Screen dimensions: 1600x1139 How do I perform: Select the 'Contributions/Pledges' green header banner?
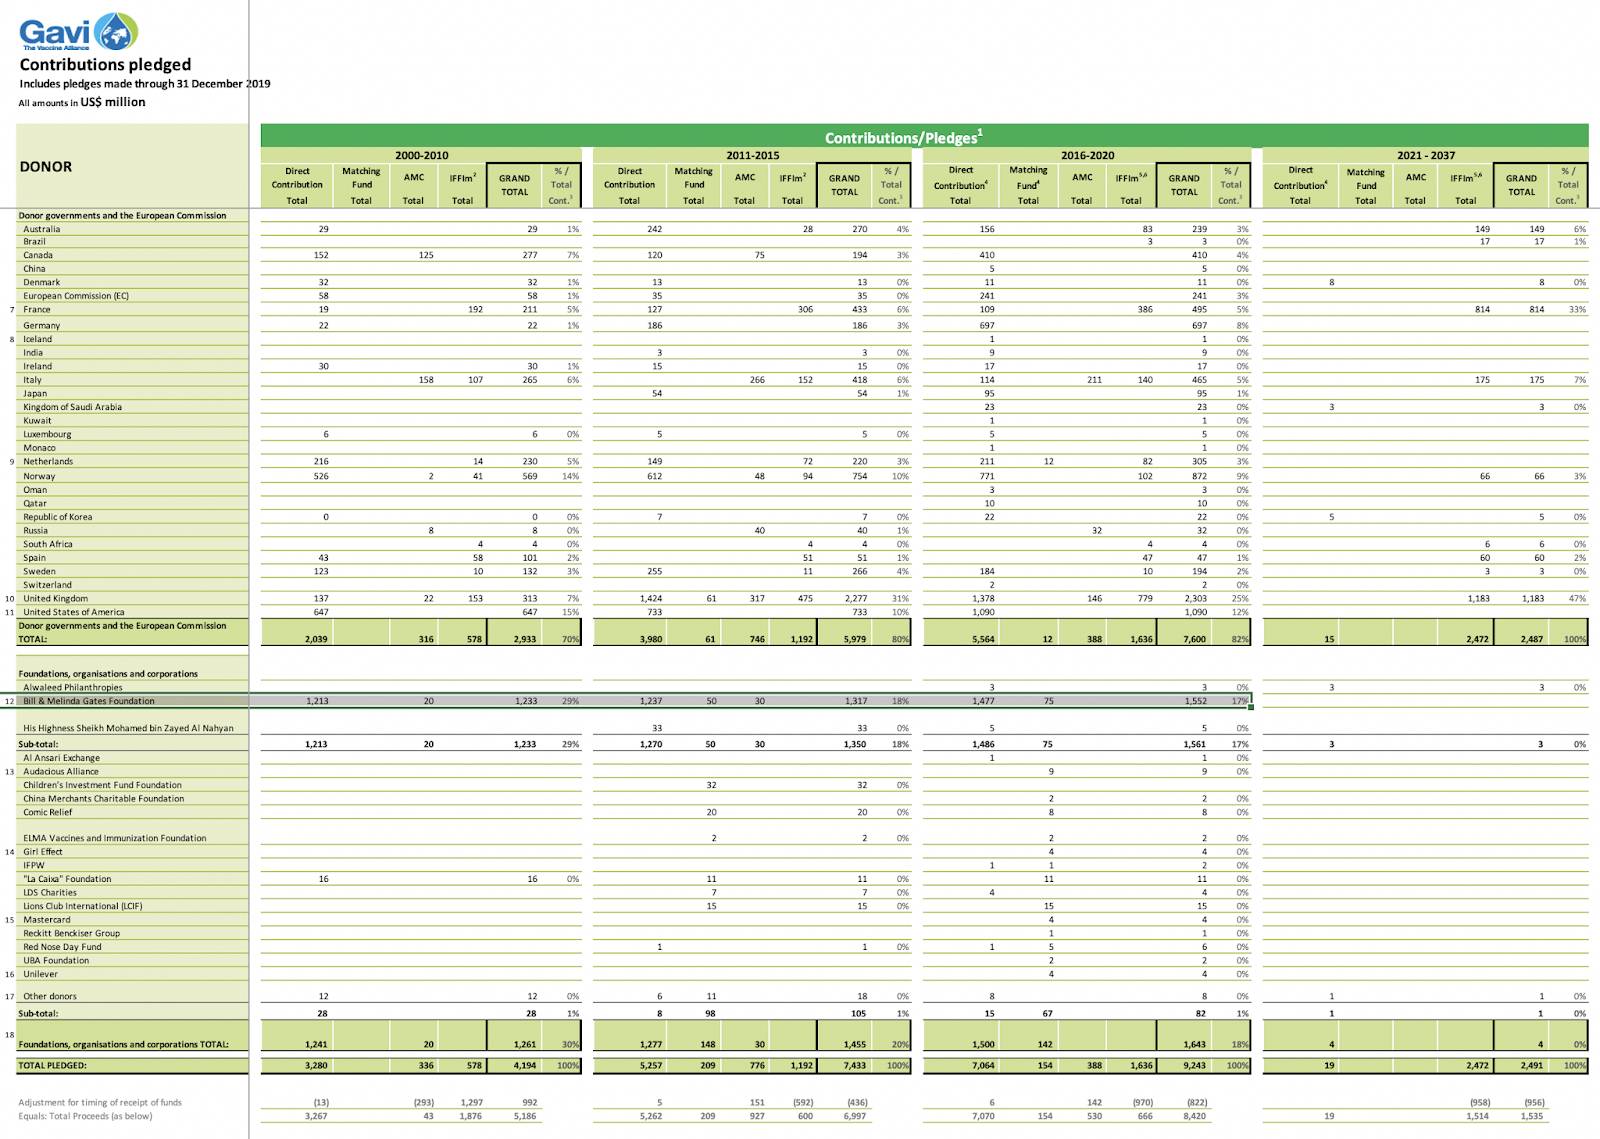pyautogui.click(x=924, y=137)
